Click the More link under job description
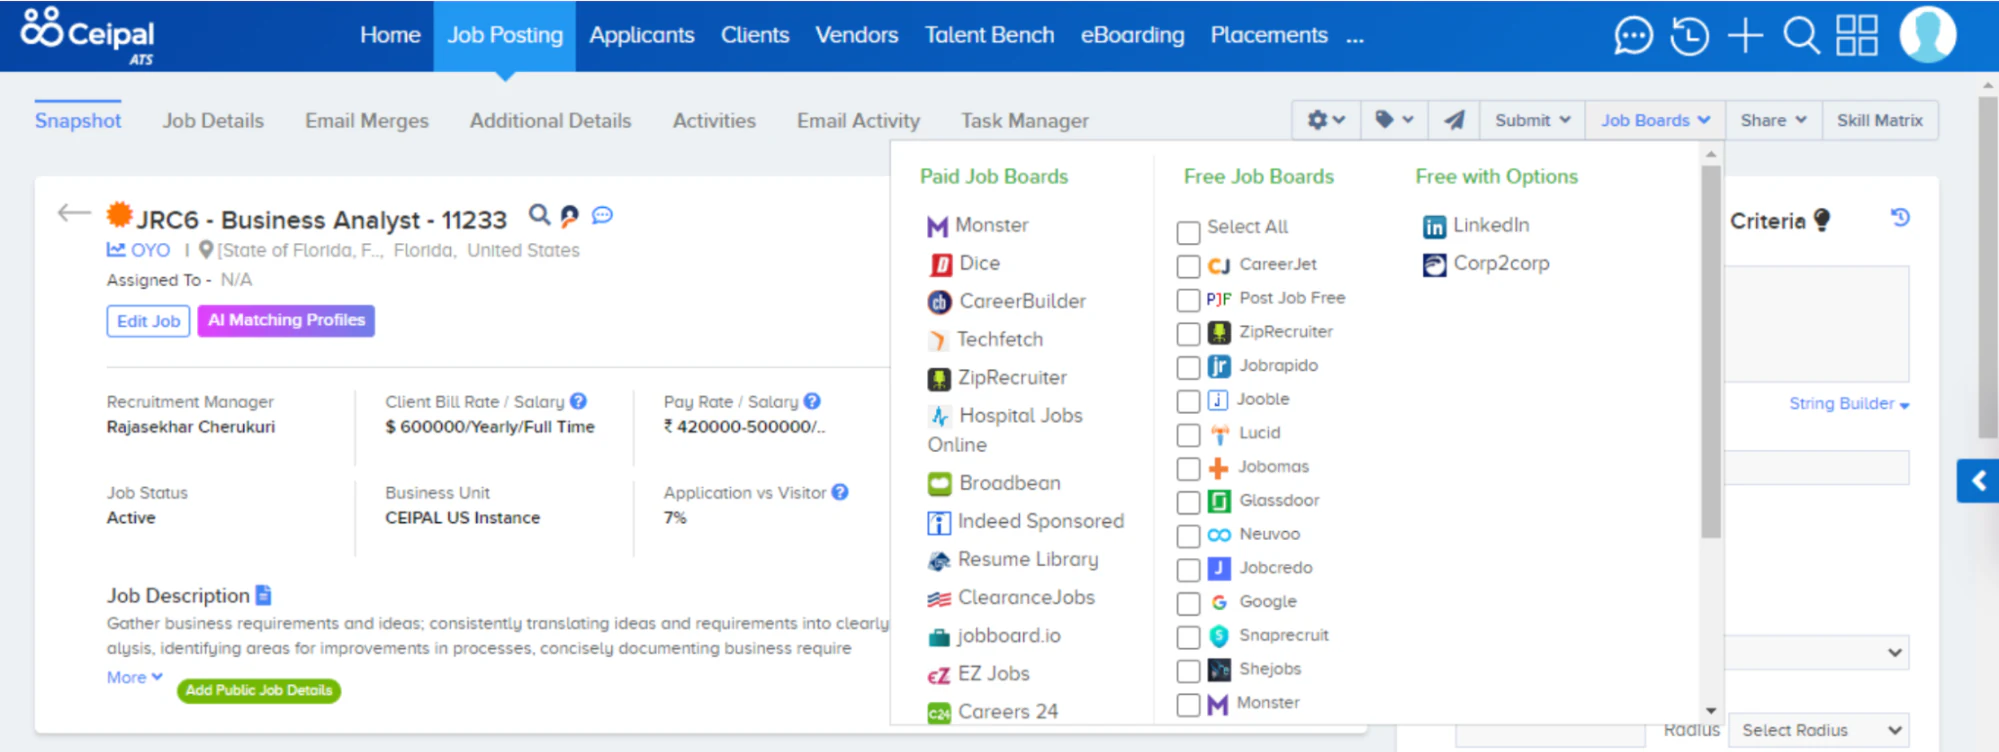The image size is (1999, 752). [134, 677]
